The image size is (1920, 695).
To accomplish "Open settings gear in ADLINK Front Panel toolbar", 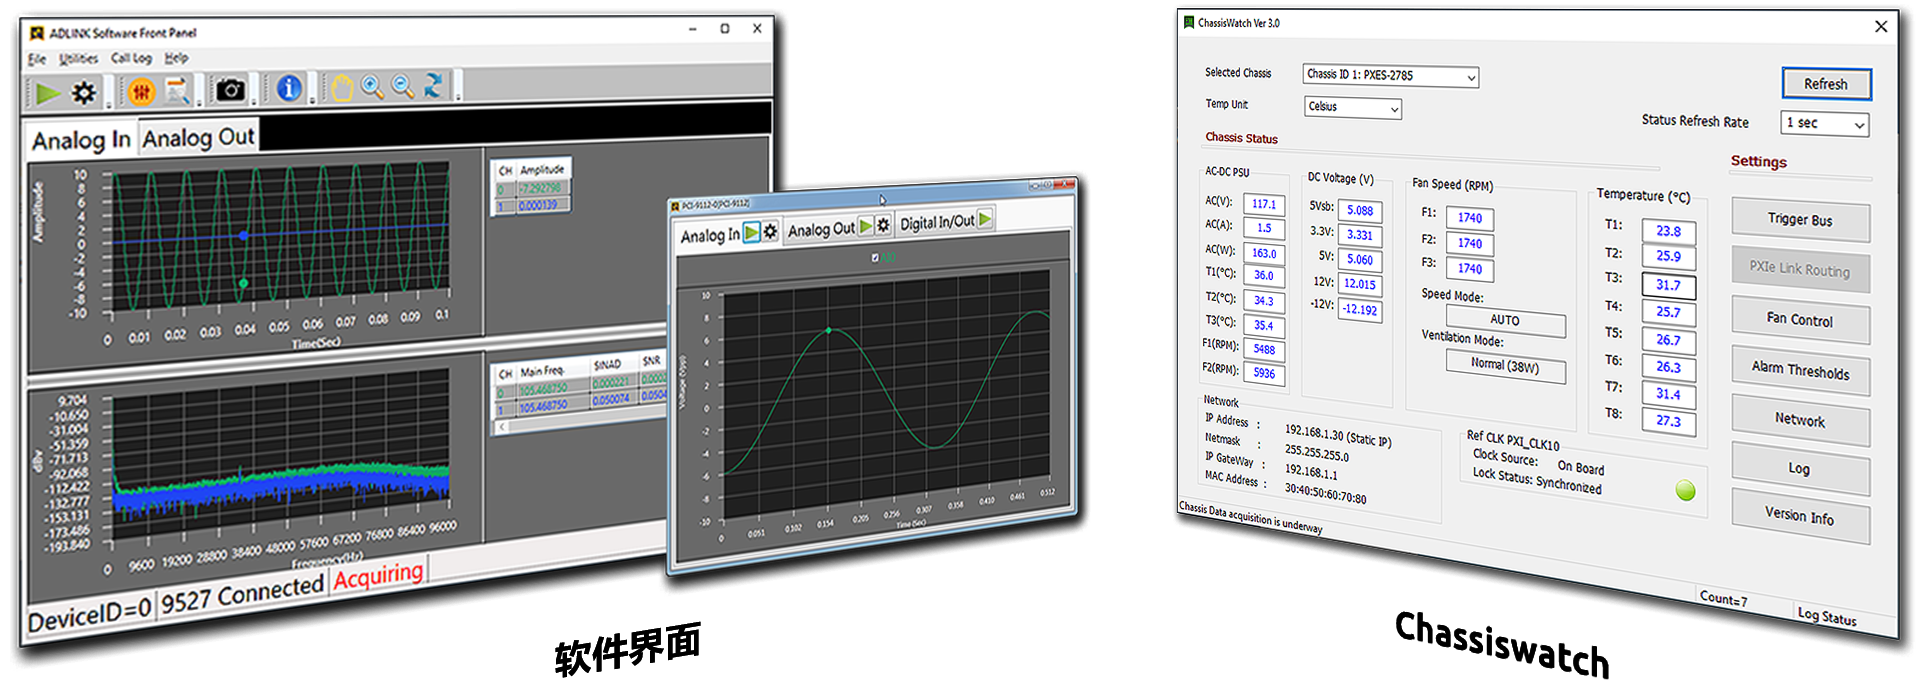I will pyautogui.click(x=84, y=93).
